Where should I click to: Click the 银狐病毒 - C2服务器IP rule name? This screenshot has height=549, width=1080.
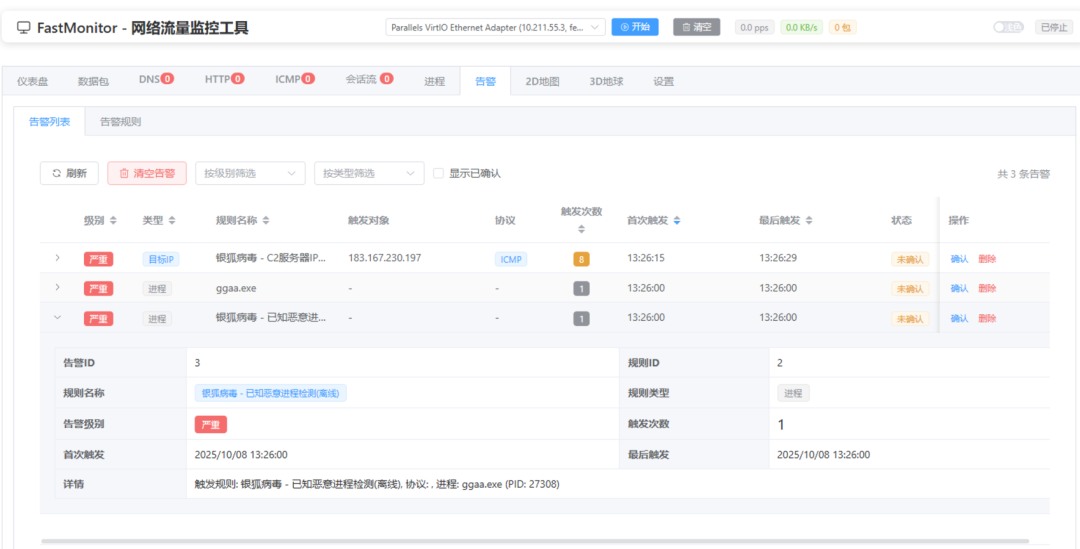click(x=271, y=258)
